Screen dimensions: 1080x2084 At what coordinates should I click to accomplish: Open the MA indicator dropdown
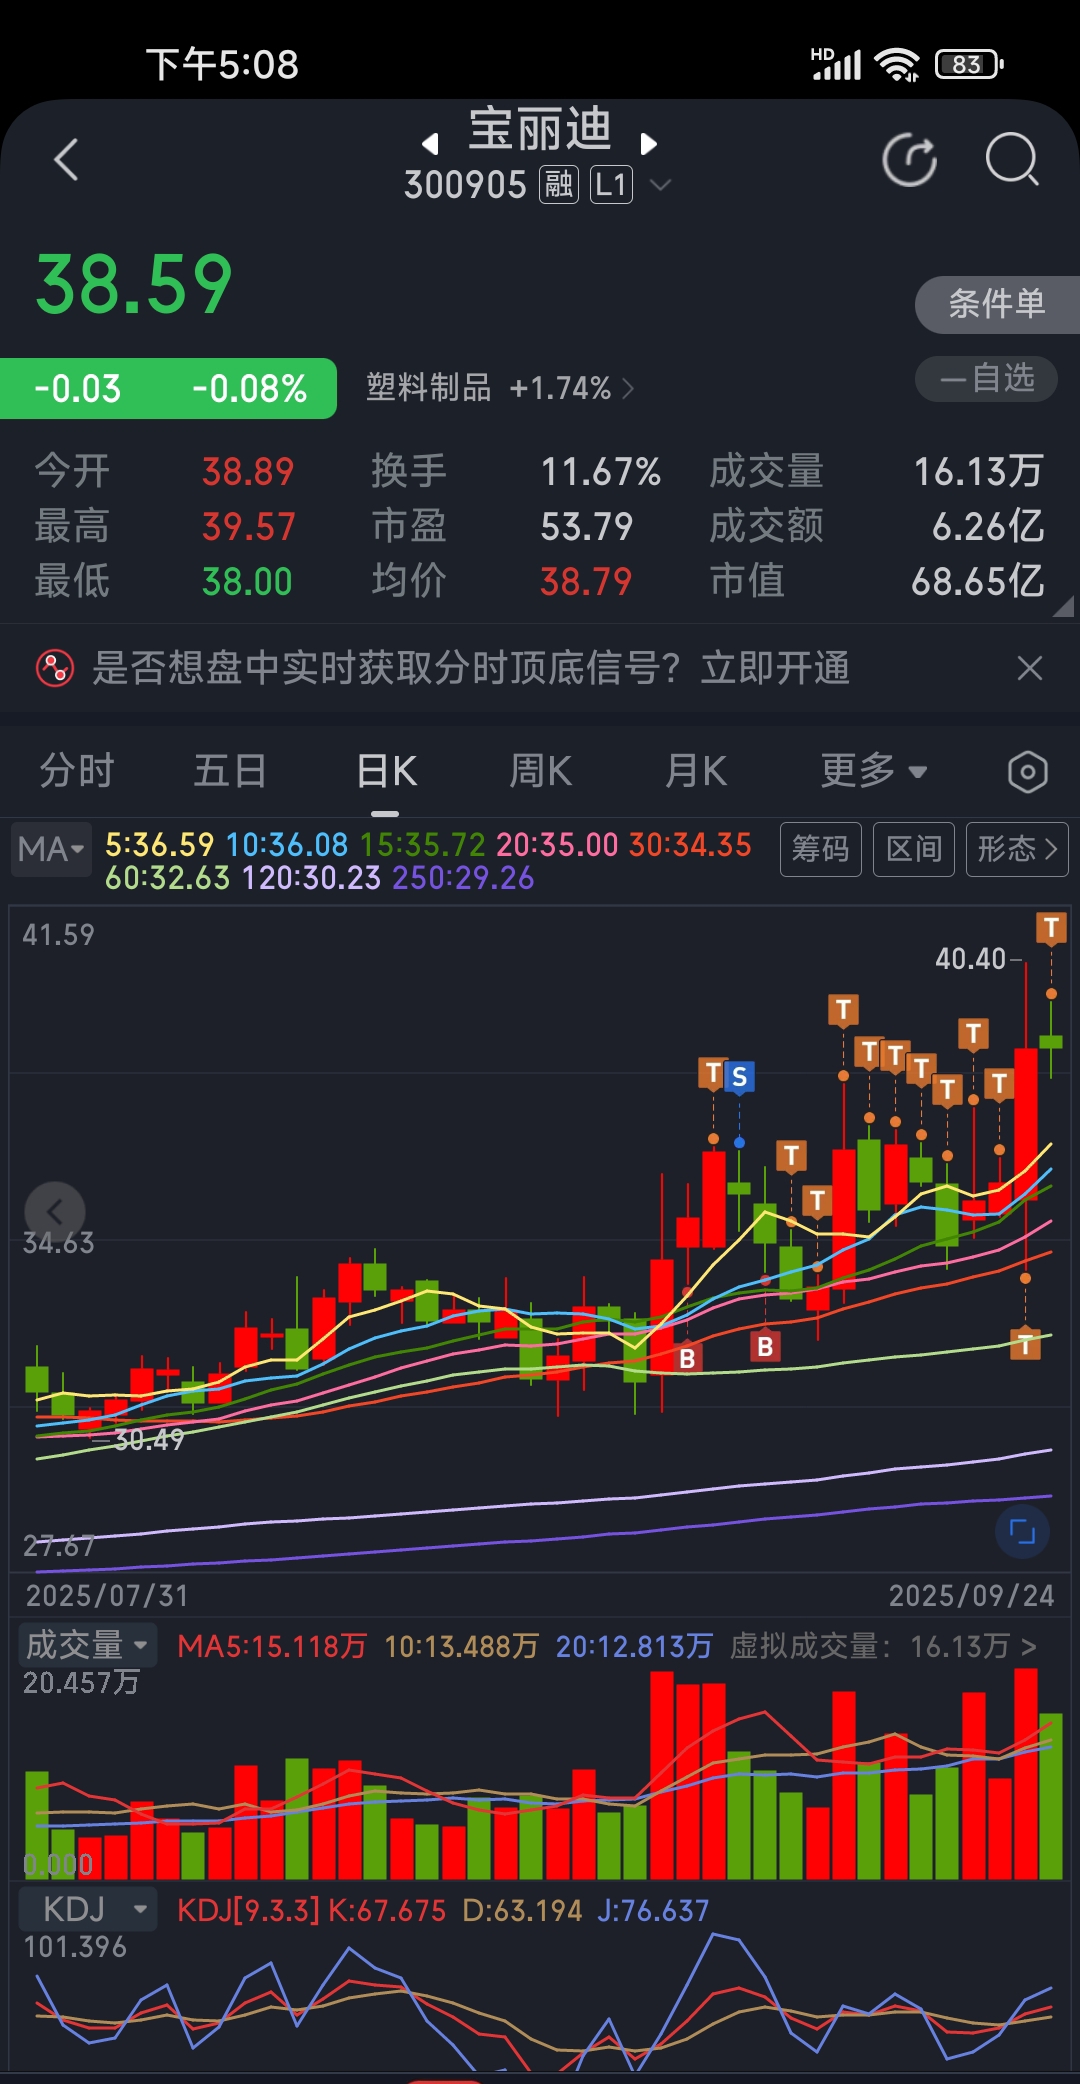[51, 849]
